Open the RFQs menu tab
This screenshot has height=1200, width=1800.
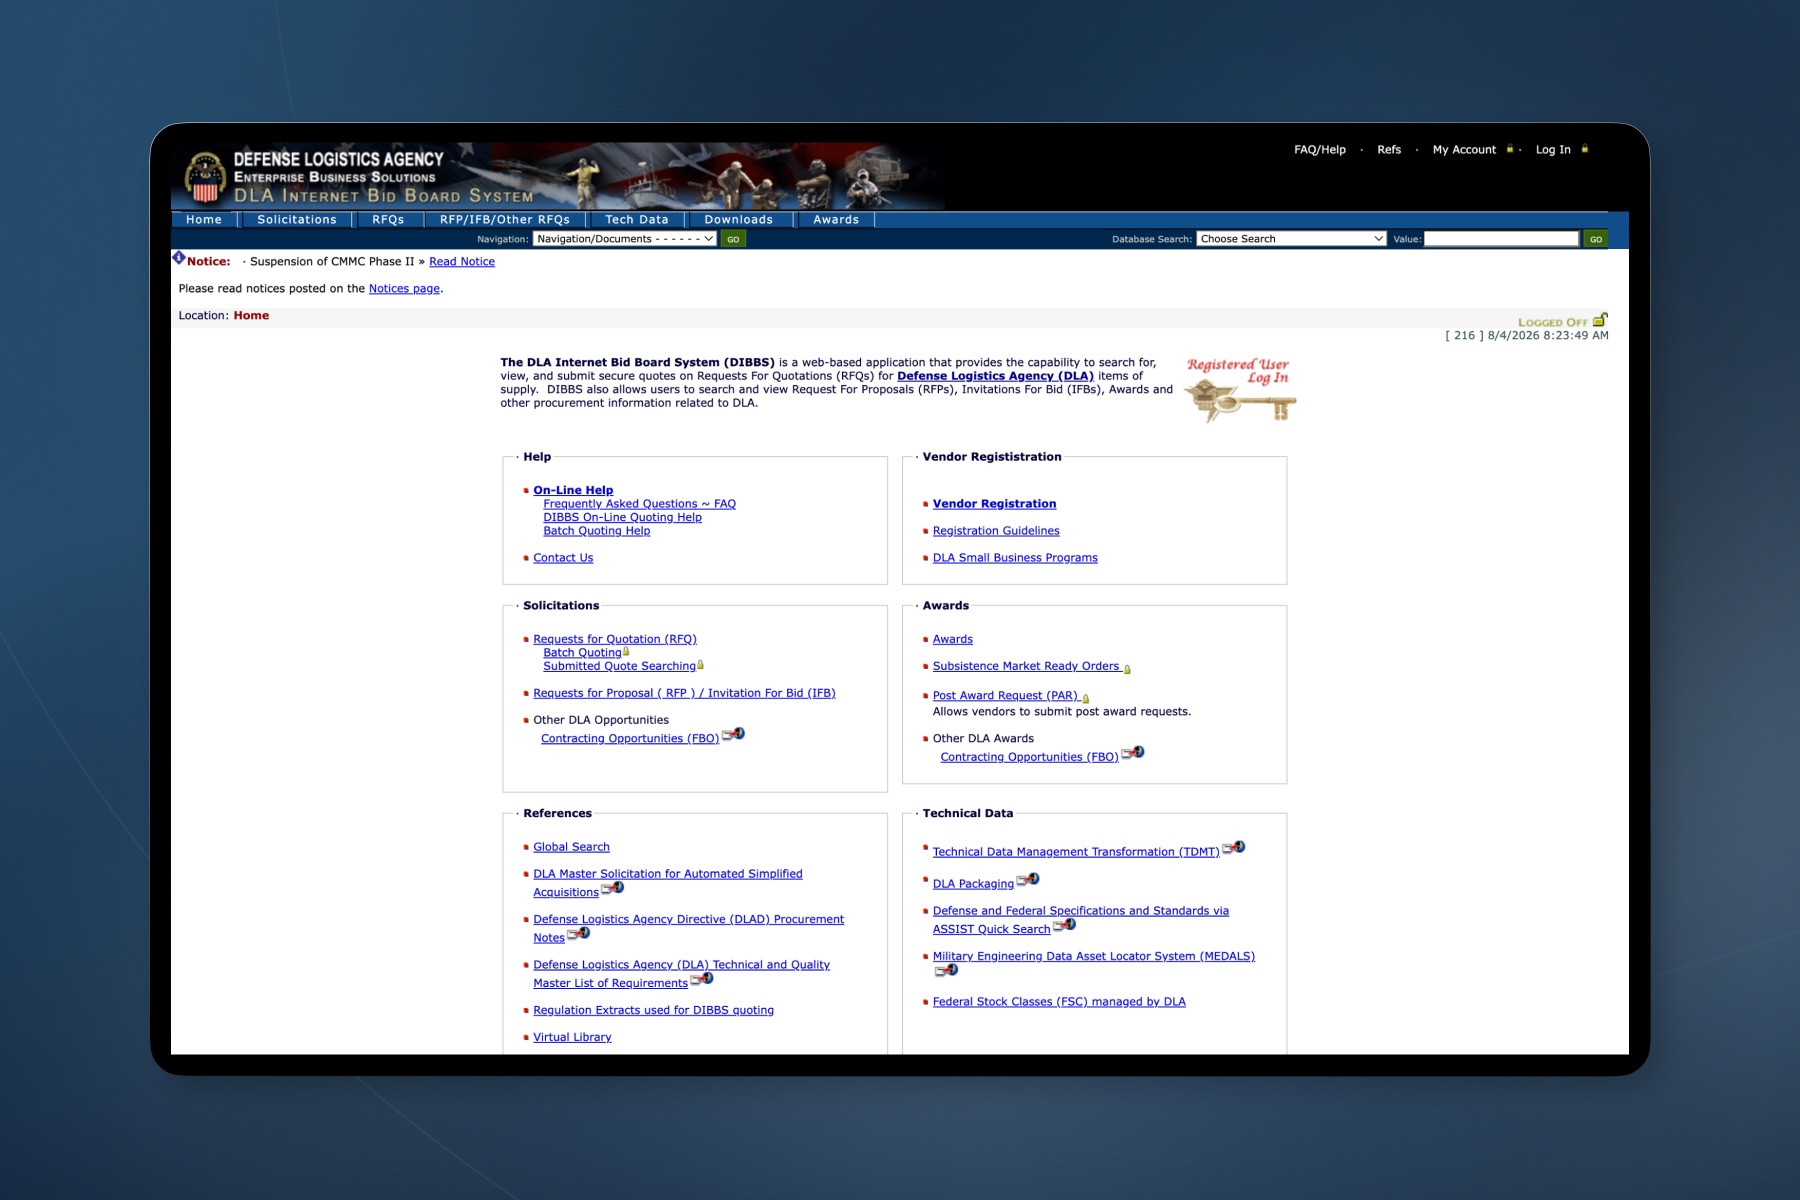(x=388, y=220)
